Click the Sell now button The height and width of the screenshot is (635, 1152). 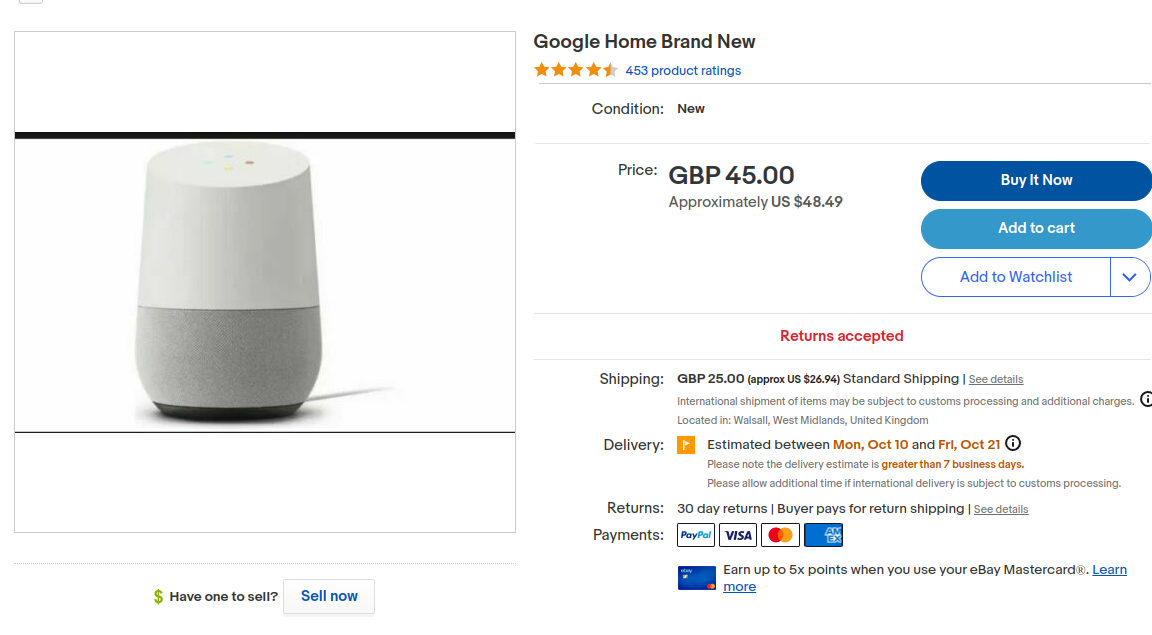click(329, 596)
